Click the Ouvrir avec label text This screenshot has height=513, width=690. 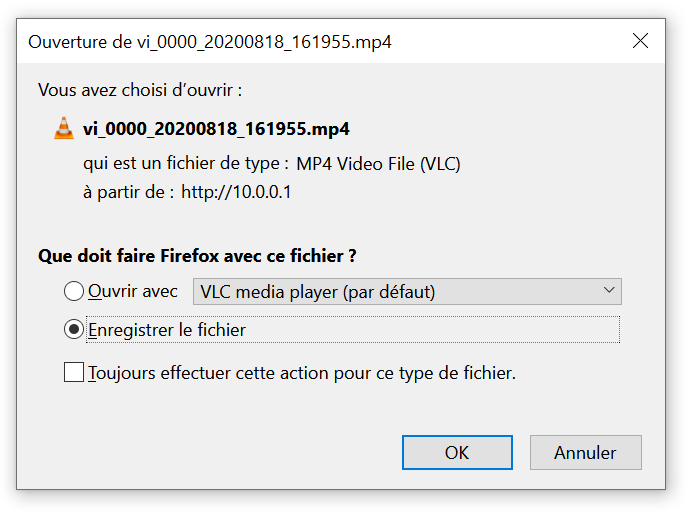[x=133, y=291]
